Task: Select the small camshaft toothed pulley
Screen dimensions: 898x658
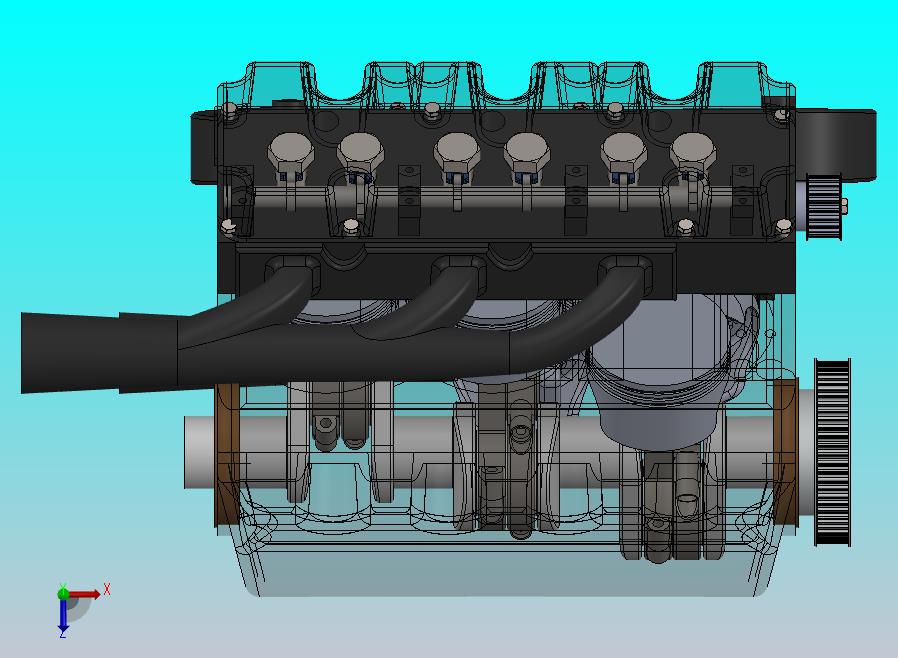Action: click(x=824, y=207)
